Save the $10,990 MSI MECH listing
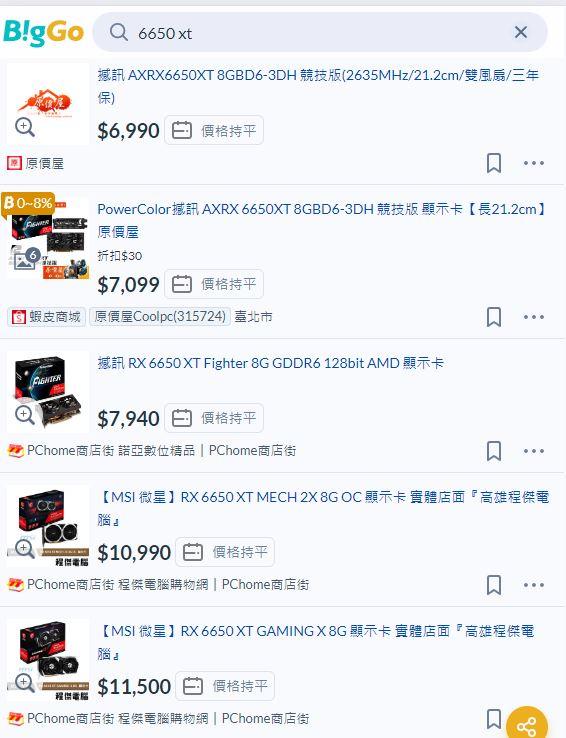566x738 pixels. 494,585
